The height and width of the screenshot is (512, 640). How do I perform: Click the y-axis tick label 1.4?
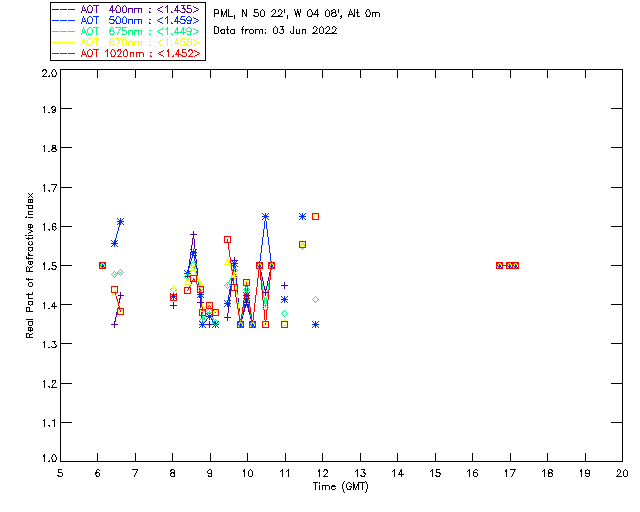[x=49, y=305]
